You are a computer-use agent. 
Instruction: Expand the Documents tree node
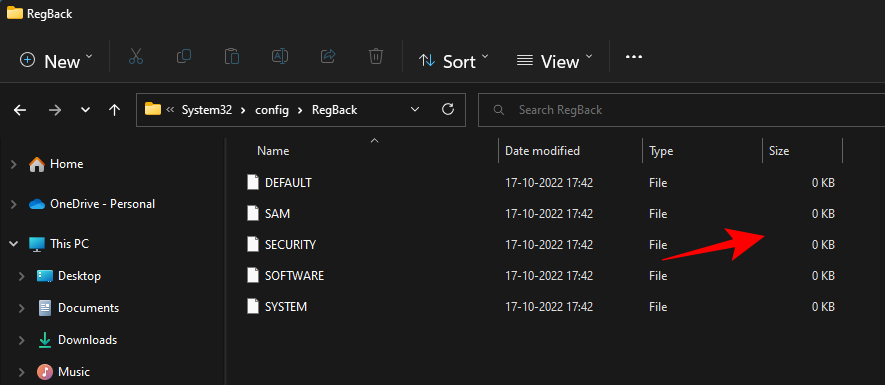coord(22,308)
